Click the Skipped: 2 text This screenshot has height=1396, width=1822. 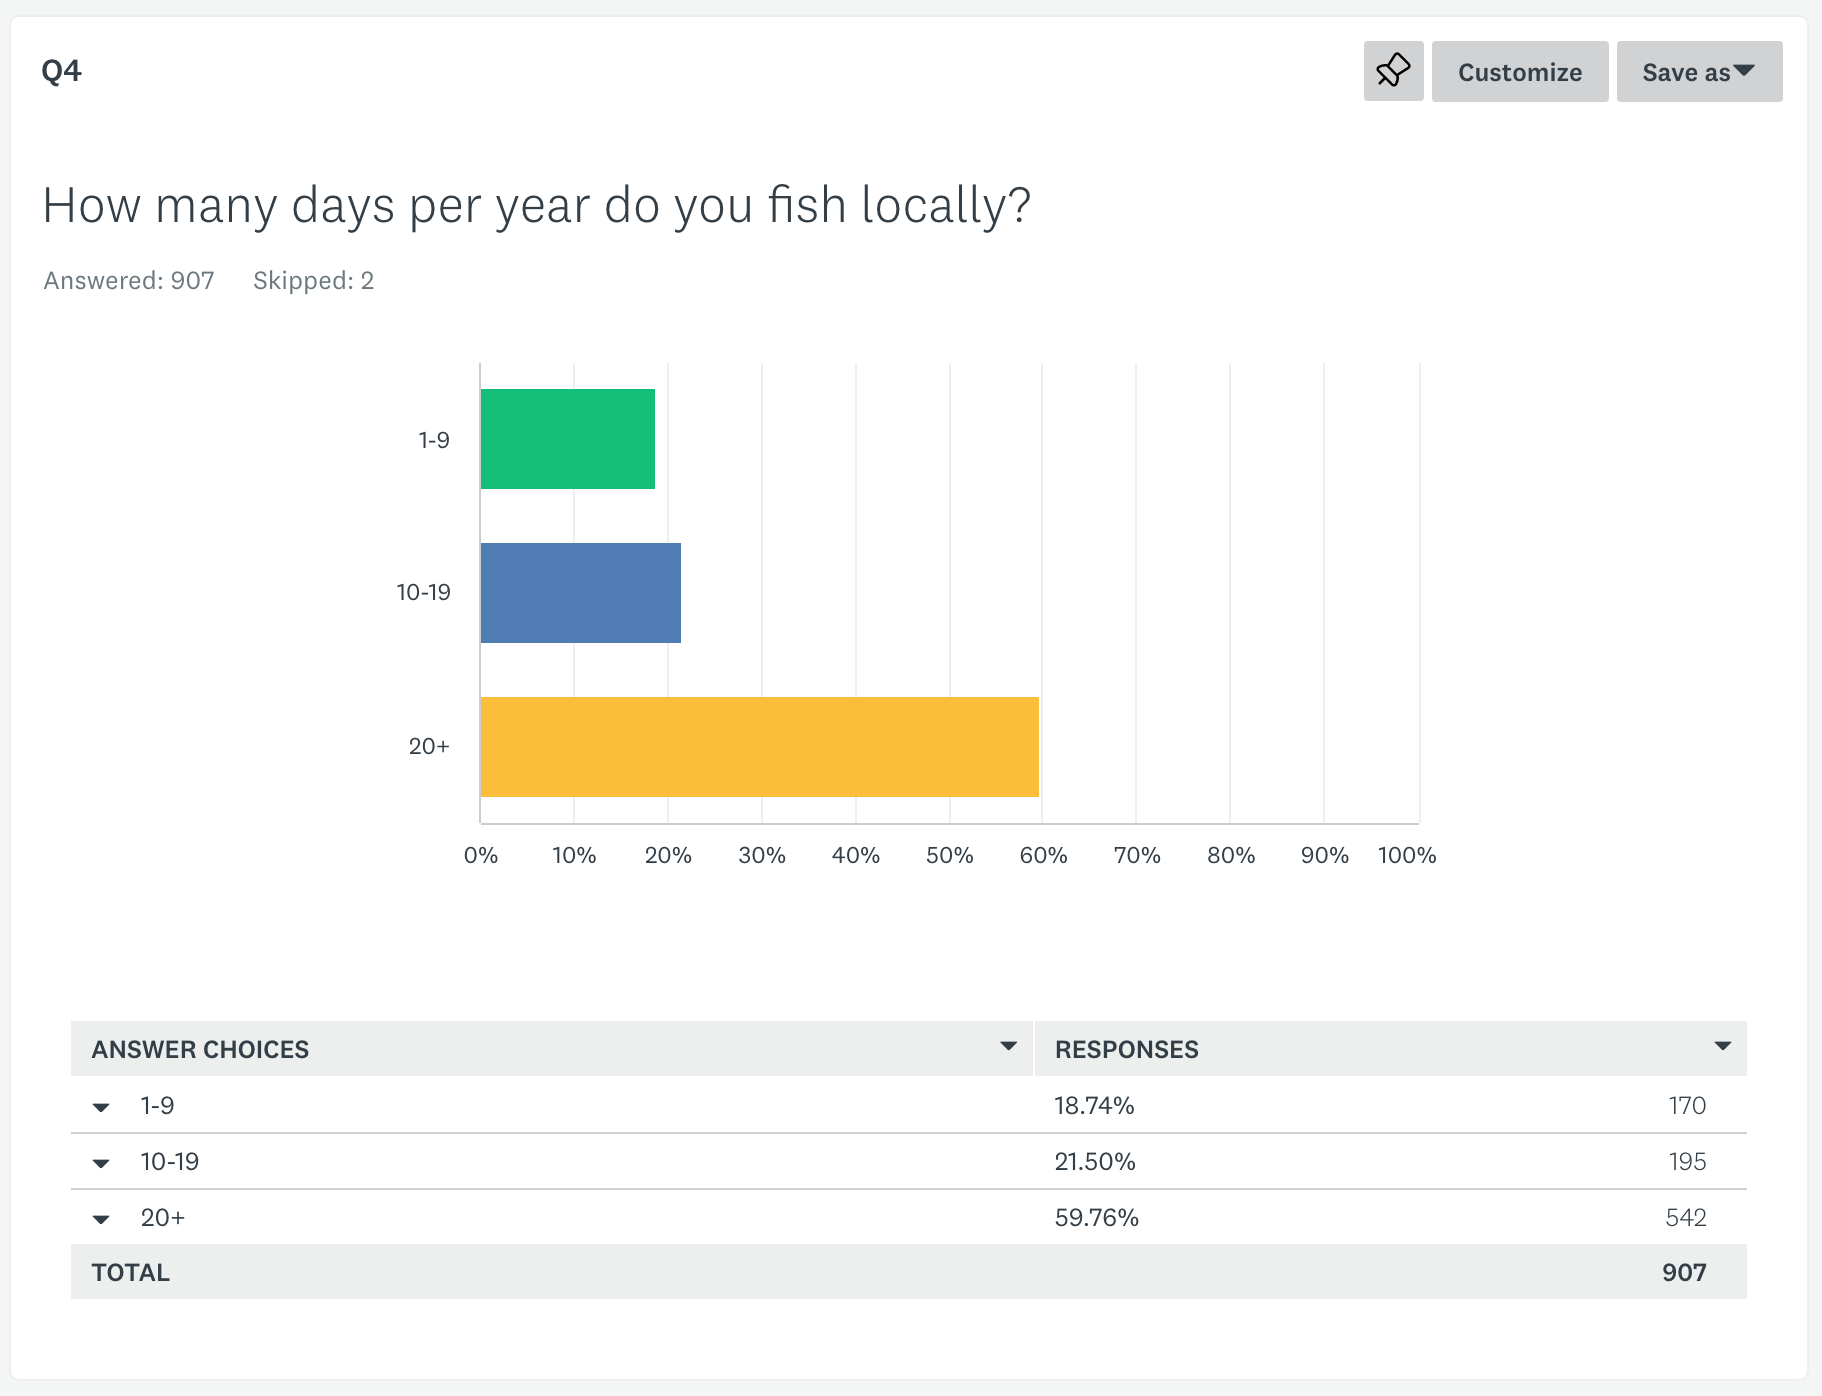(314, 280)
